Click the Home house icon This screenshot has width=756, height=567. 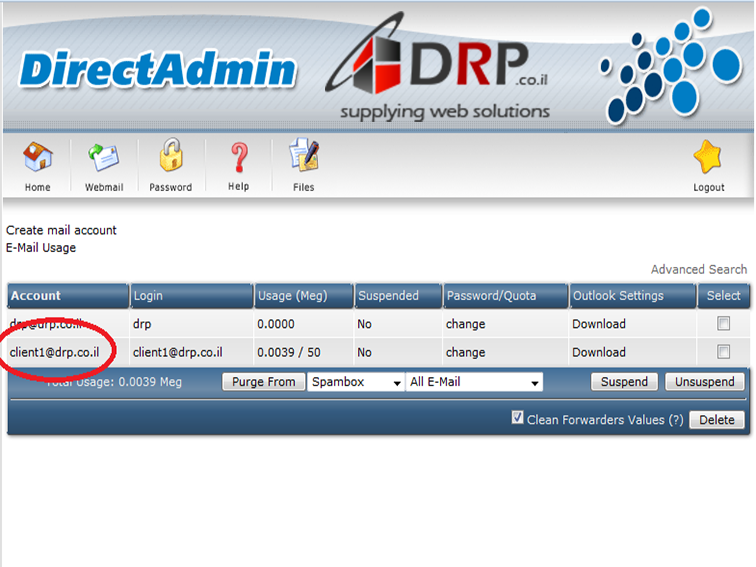click(x=37, y=158)
